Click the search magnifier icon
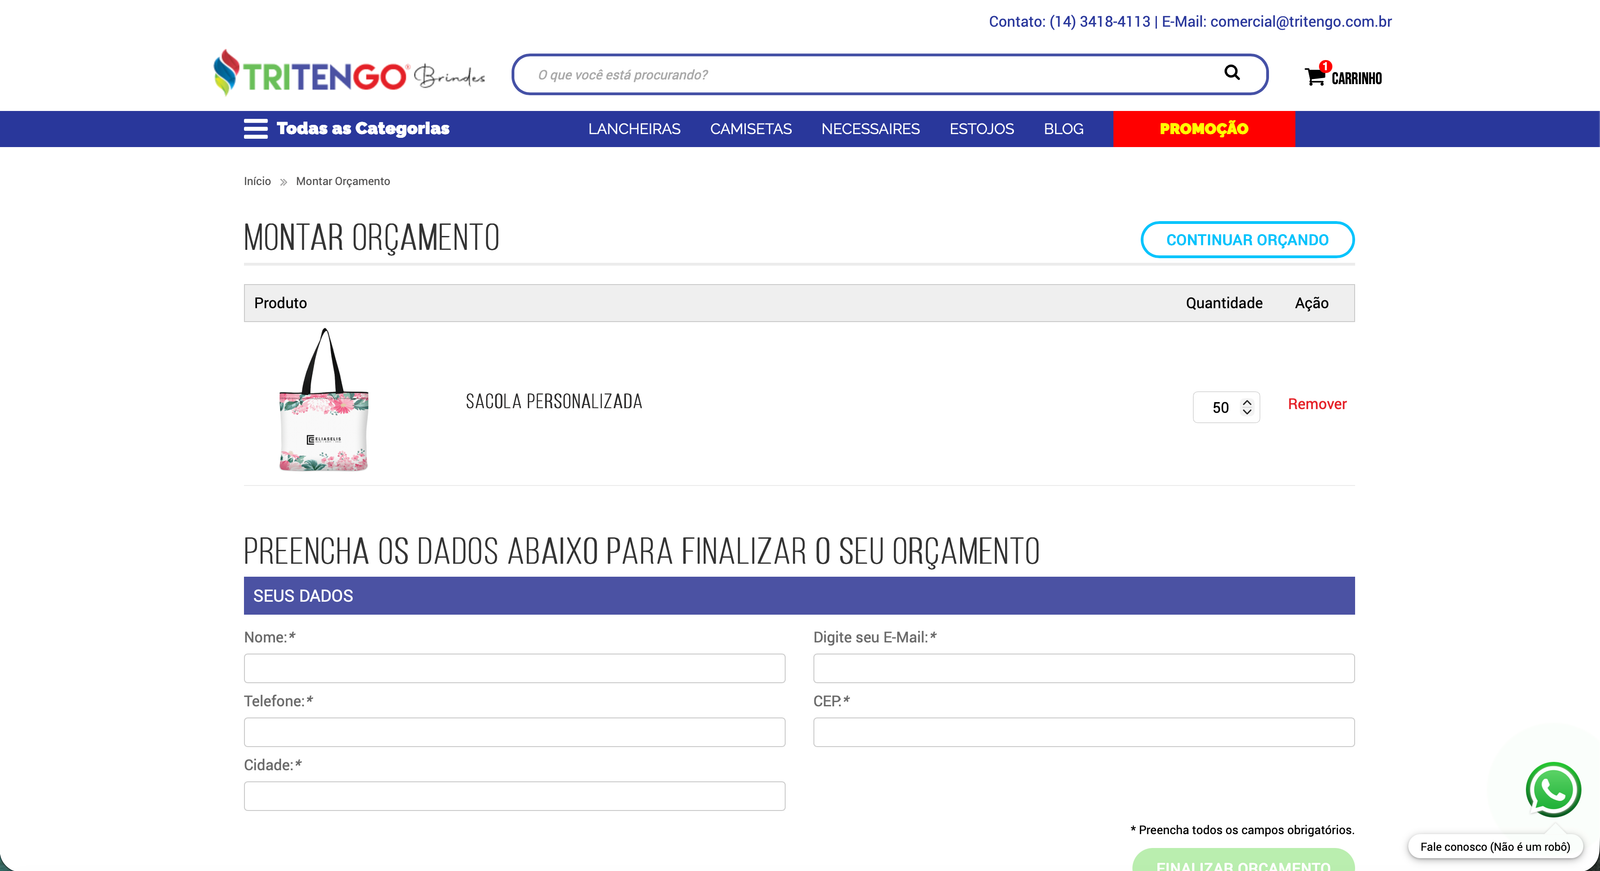1600x871 pixels. click(x=1232, y=73)
